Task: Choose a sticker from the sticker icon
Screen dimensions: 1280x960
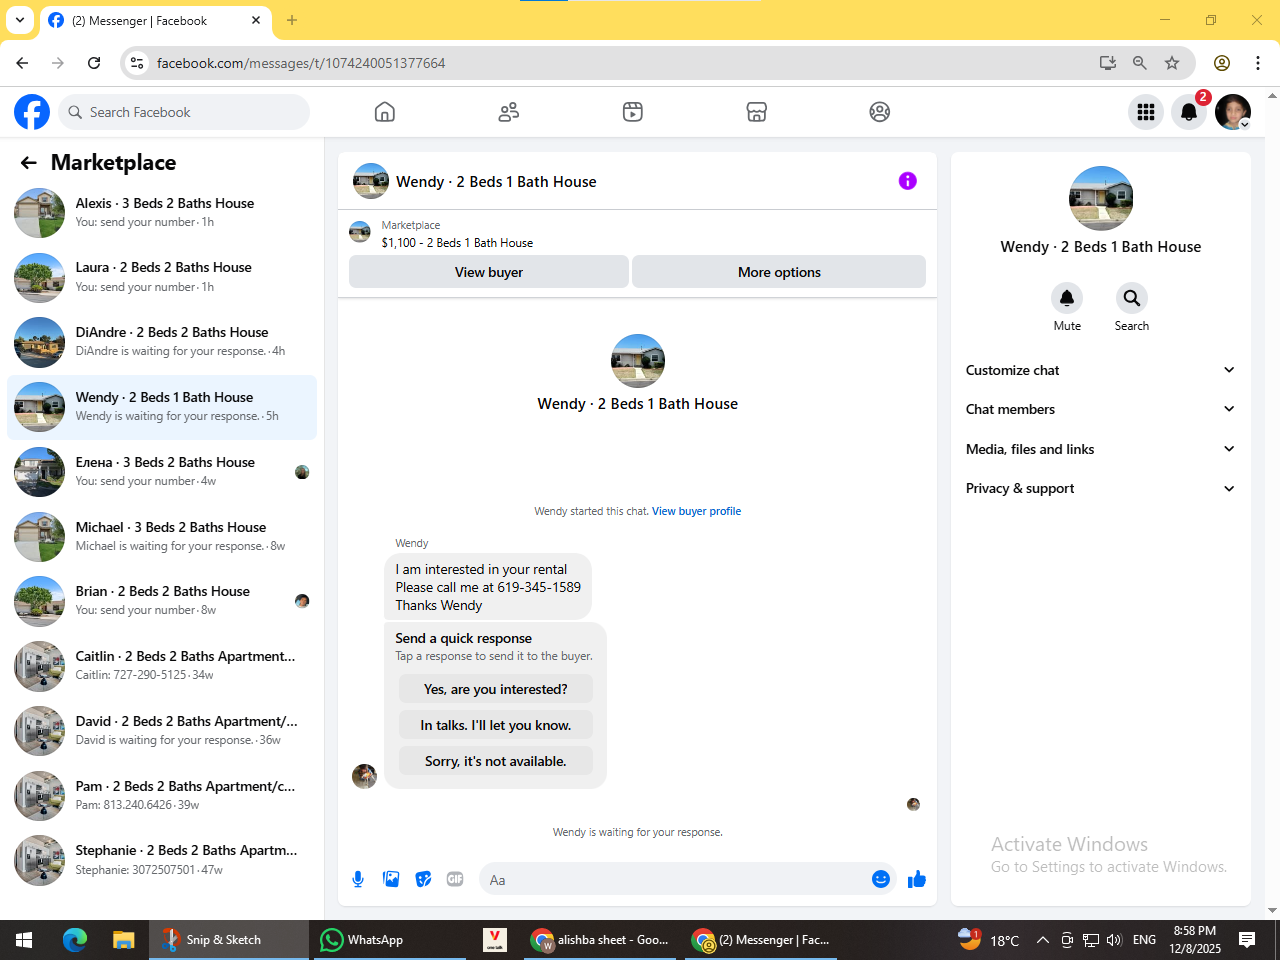Action: tap(424, 879)
